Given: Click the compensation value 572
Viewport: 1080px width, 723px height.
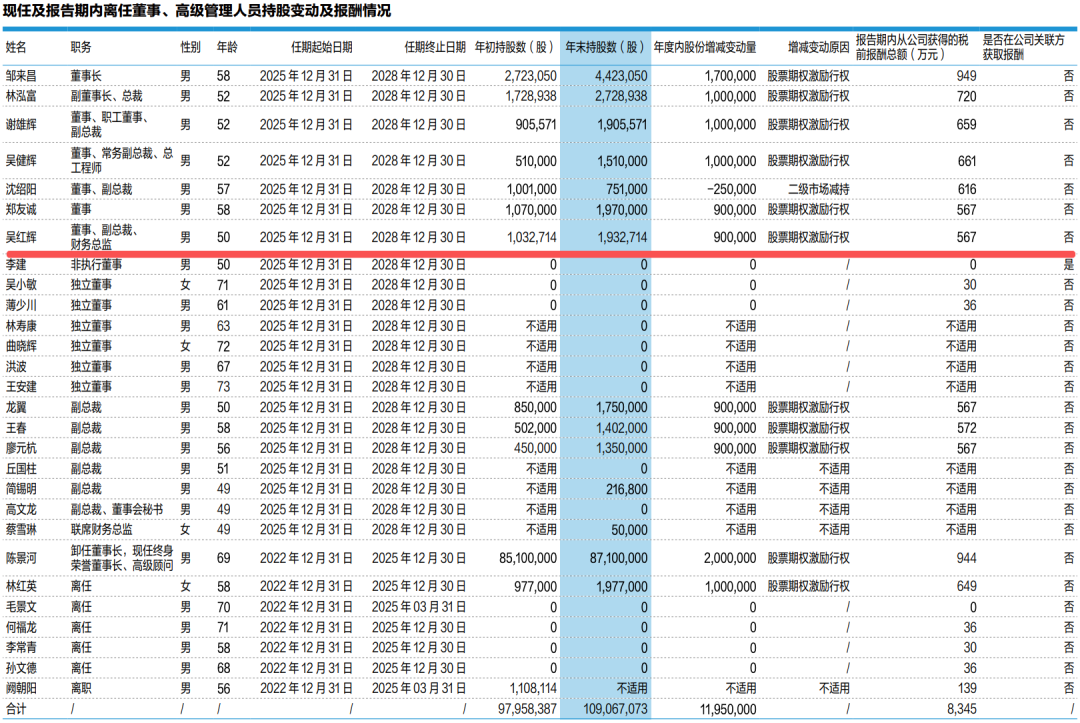Looking at the screenshot, I should click(966, 428).
